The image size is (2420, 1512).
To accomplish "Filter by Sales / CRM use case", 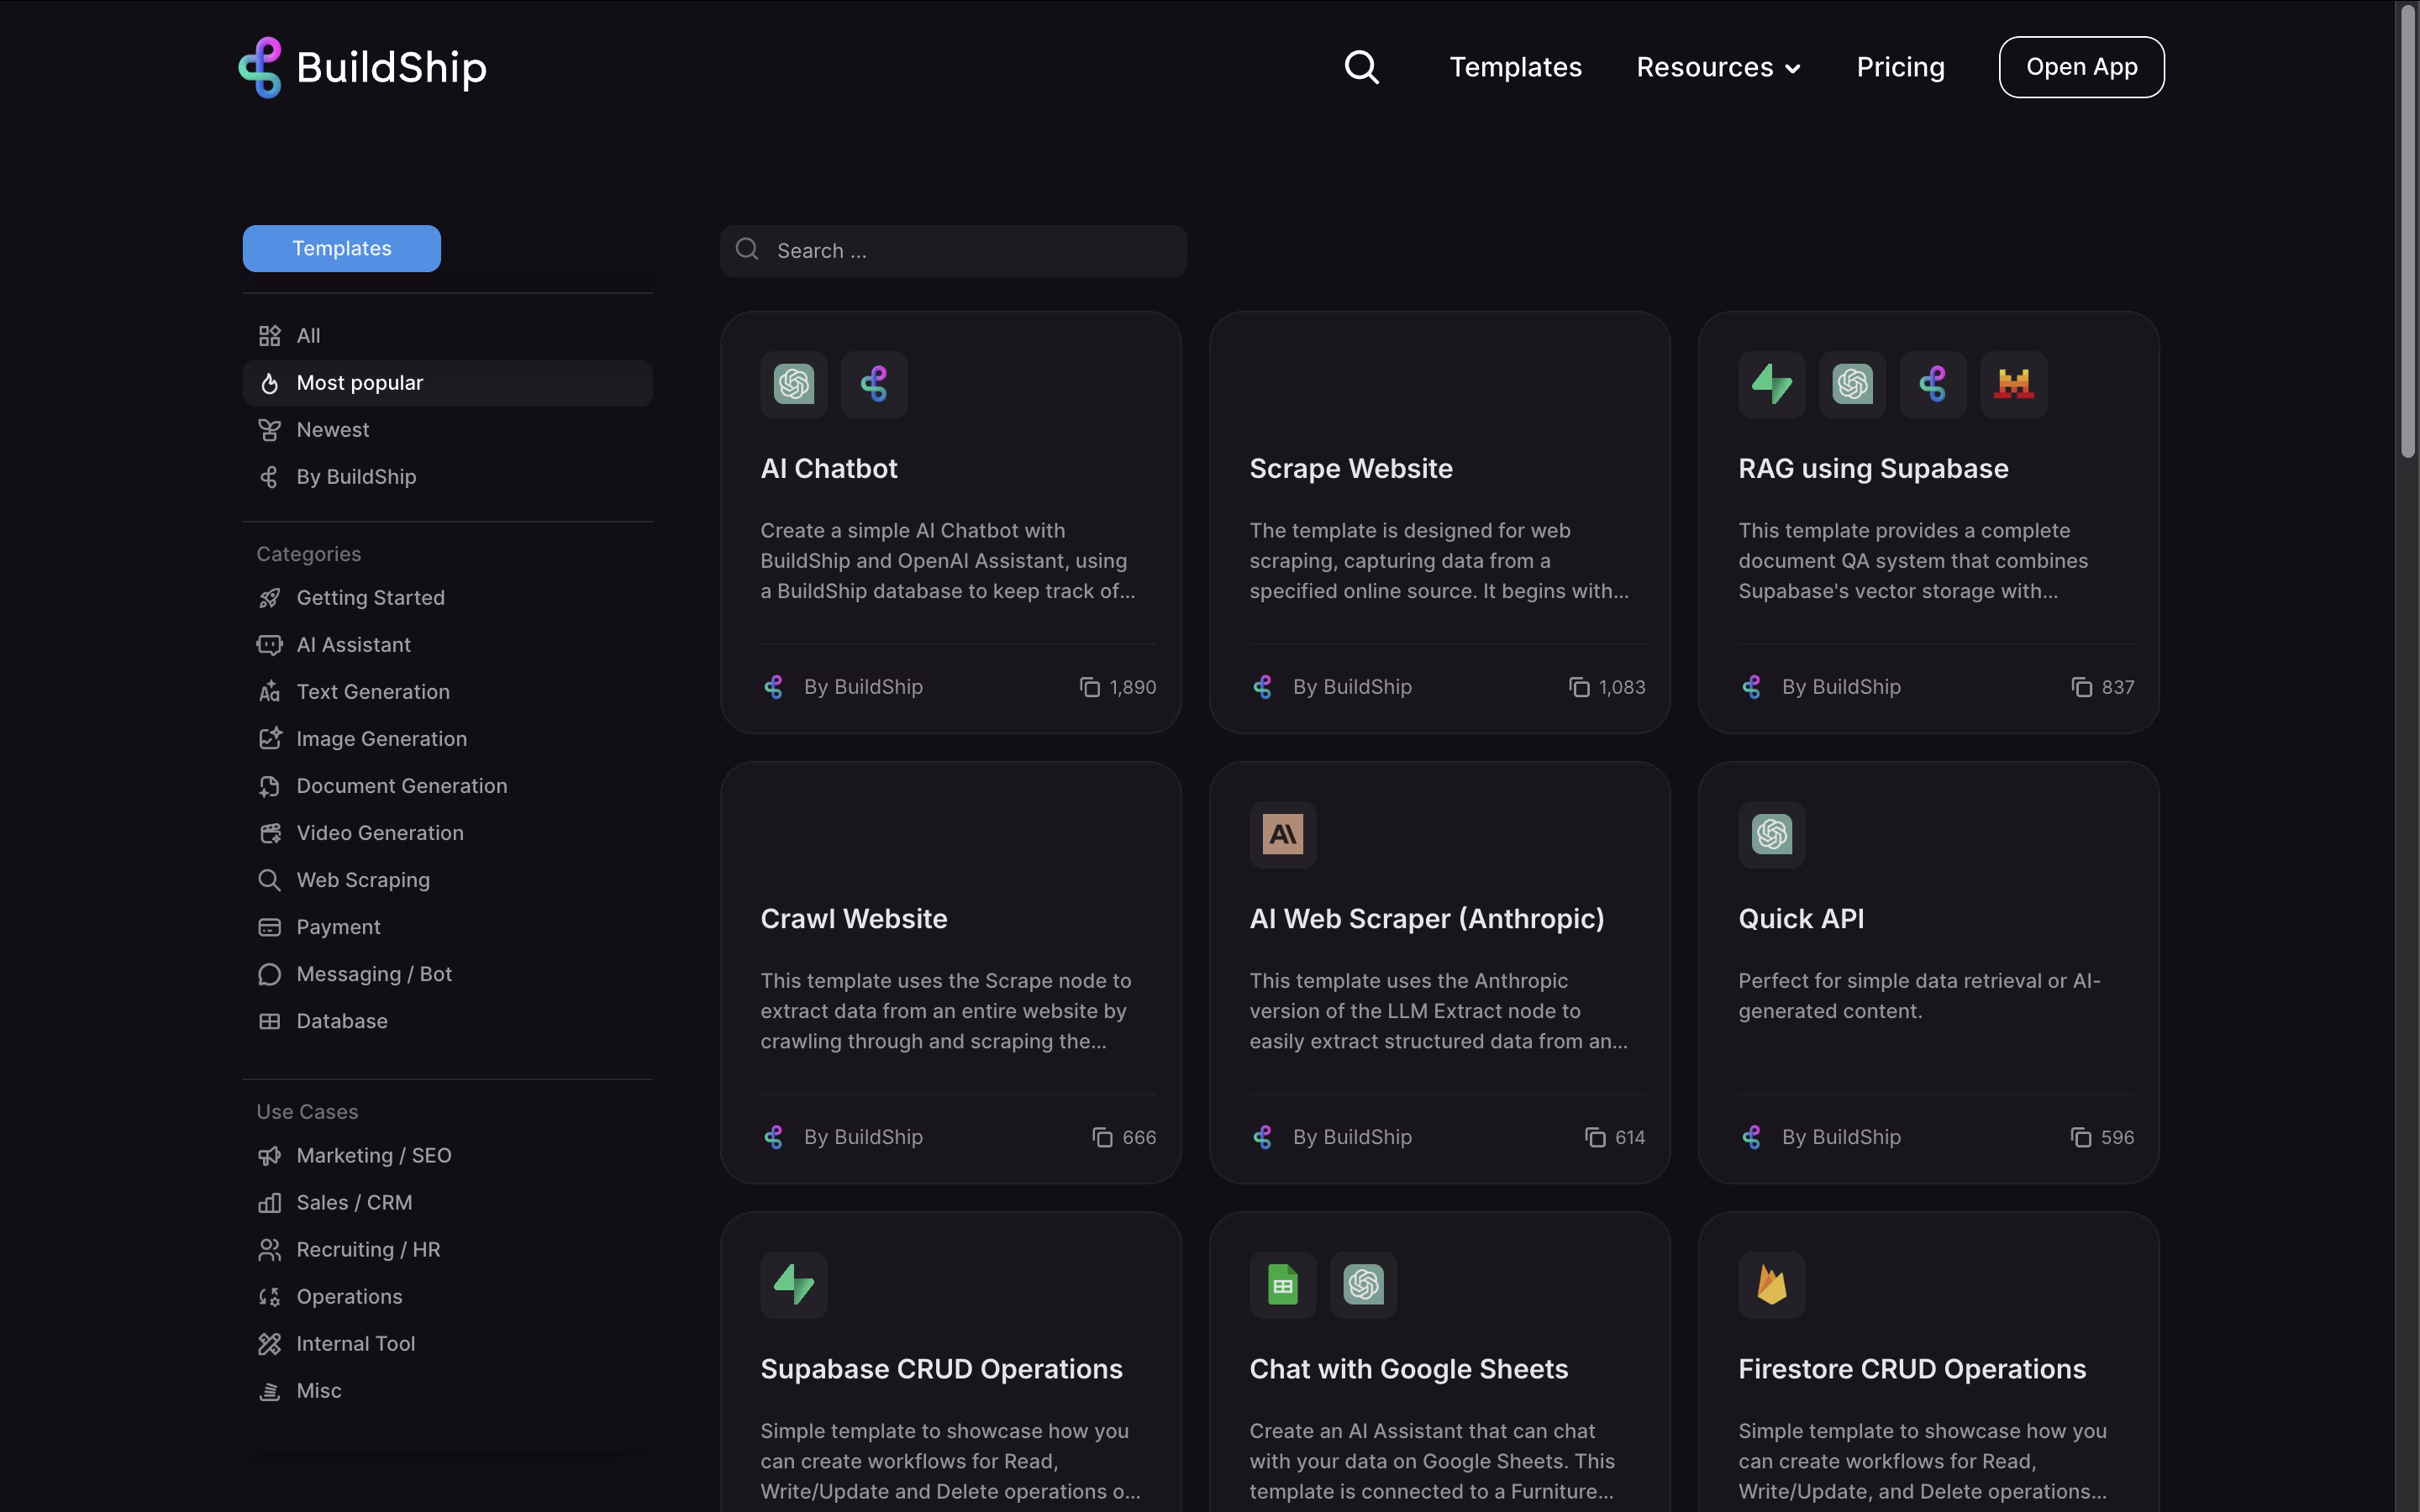I will point(447,1203).
